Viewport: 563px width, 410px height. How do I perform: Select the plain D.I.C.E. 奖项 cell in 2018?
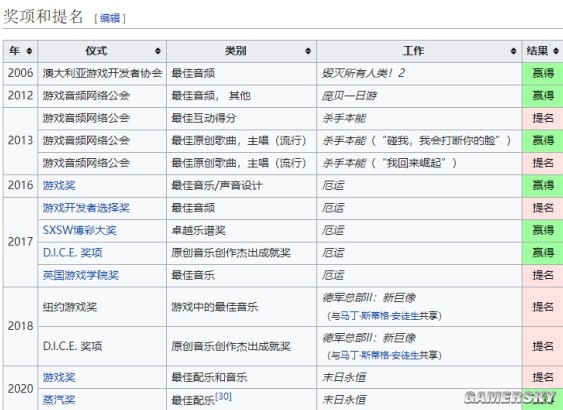[x=102, y=346]
